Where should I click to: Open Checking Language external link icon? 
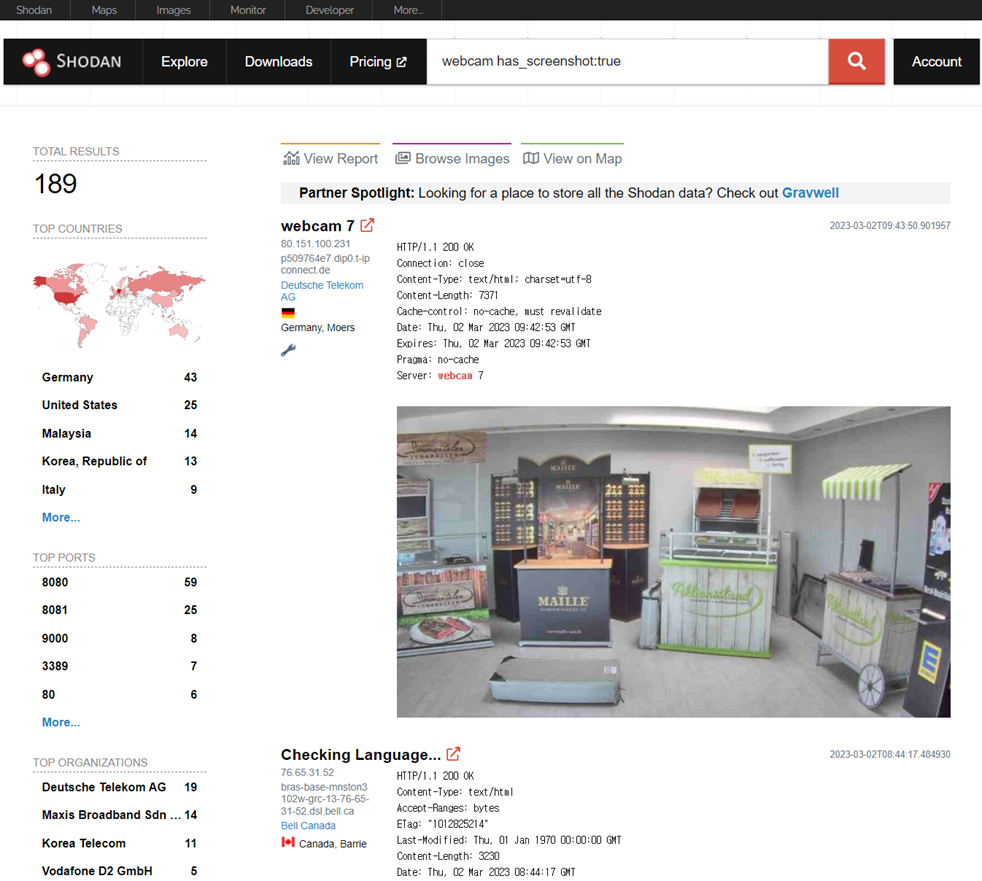(x=453, y=754)
